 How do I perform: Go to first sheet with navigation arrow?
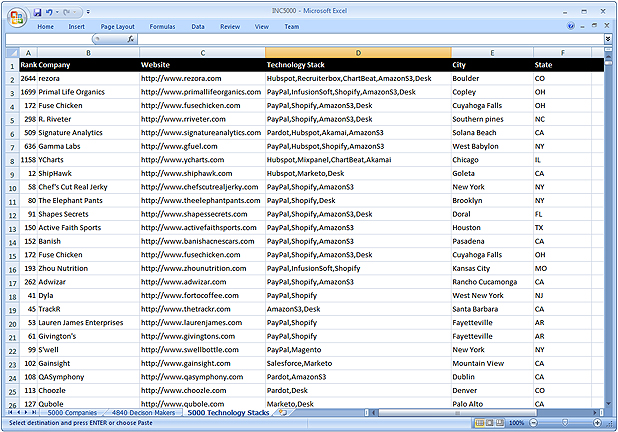10,413
